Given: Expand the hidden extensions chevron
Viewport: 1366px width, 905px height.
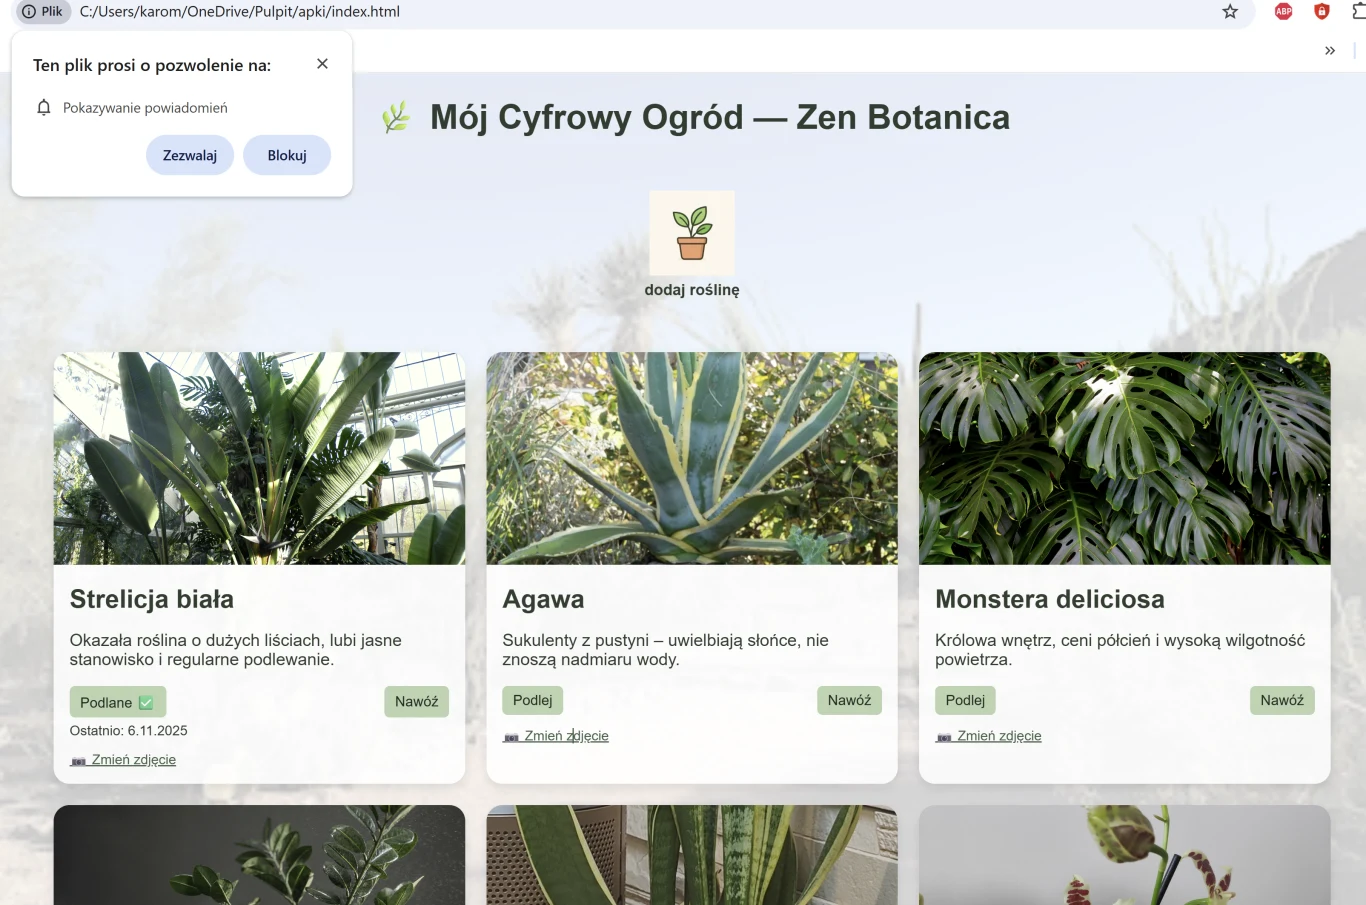Looking at the screenshot, I should [1330, 49].
